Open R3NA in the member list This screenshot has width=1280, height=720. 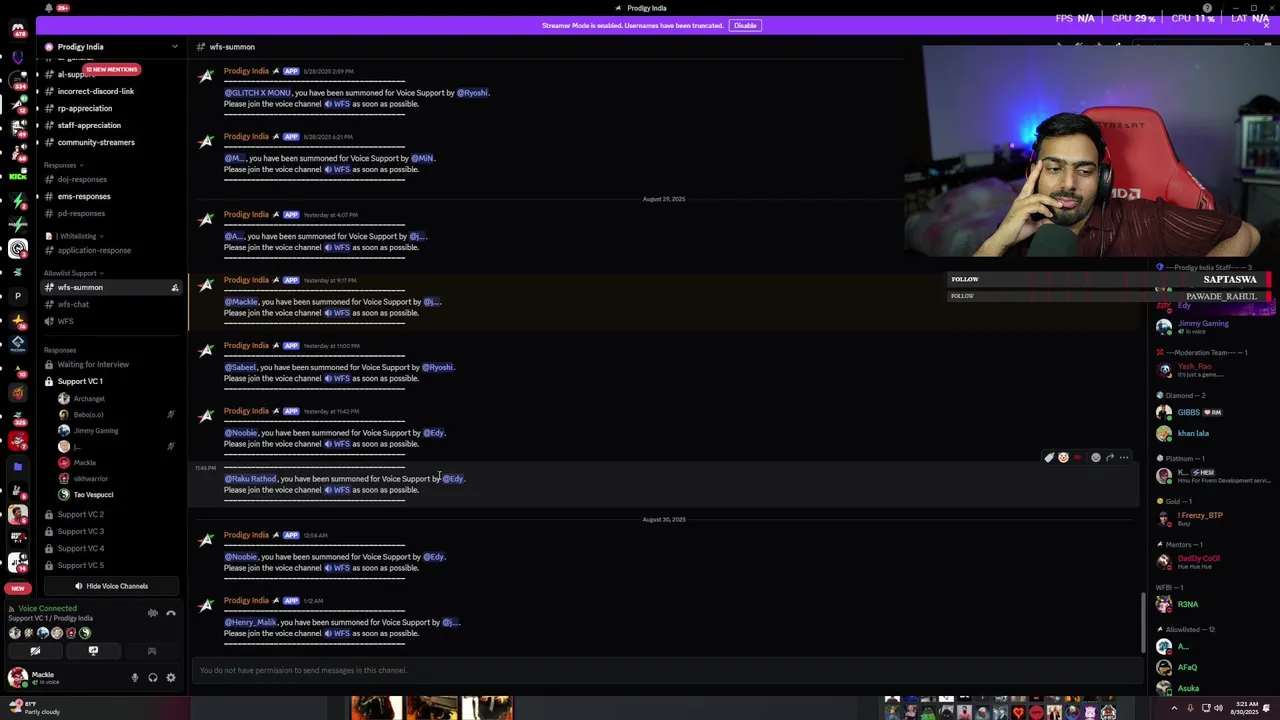pyautogui.click(x=1187, y=604)
